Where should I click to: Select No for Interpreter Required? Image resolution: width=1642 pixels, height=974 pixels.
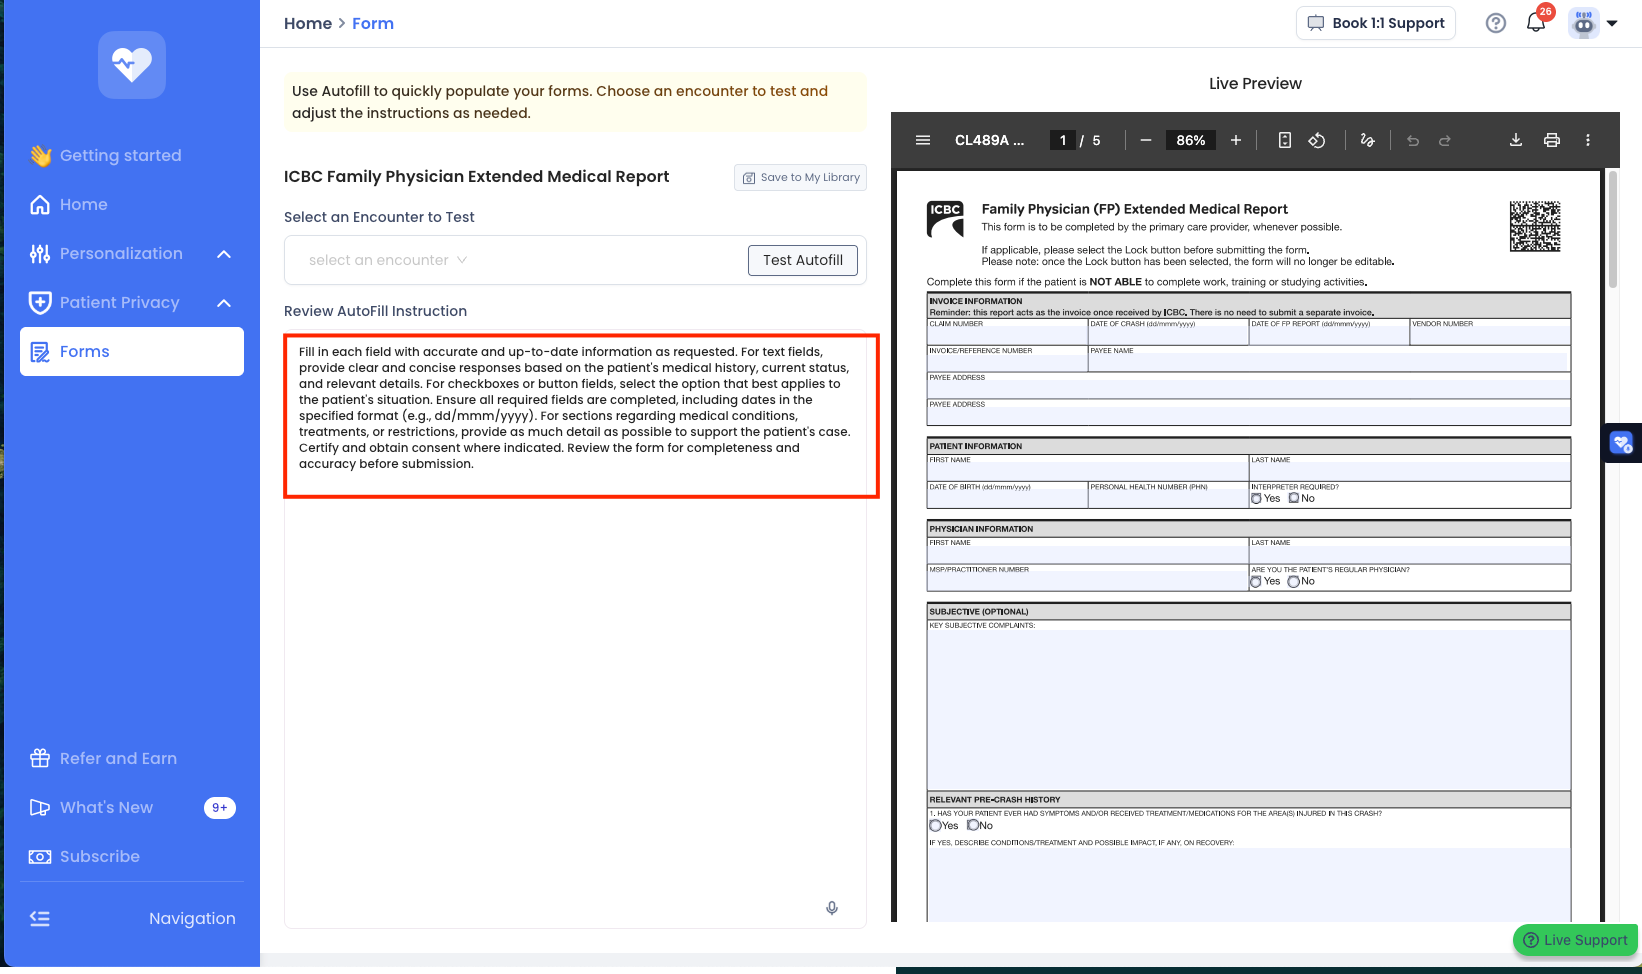click(x=1294, y=498)
